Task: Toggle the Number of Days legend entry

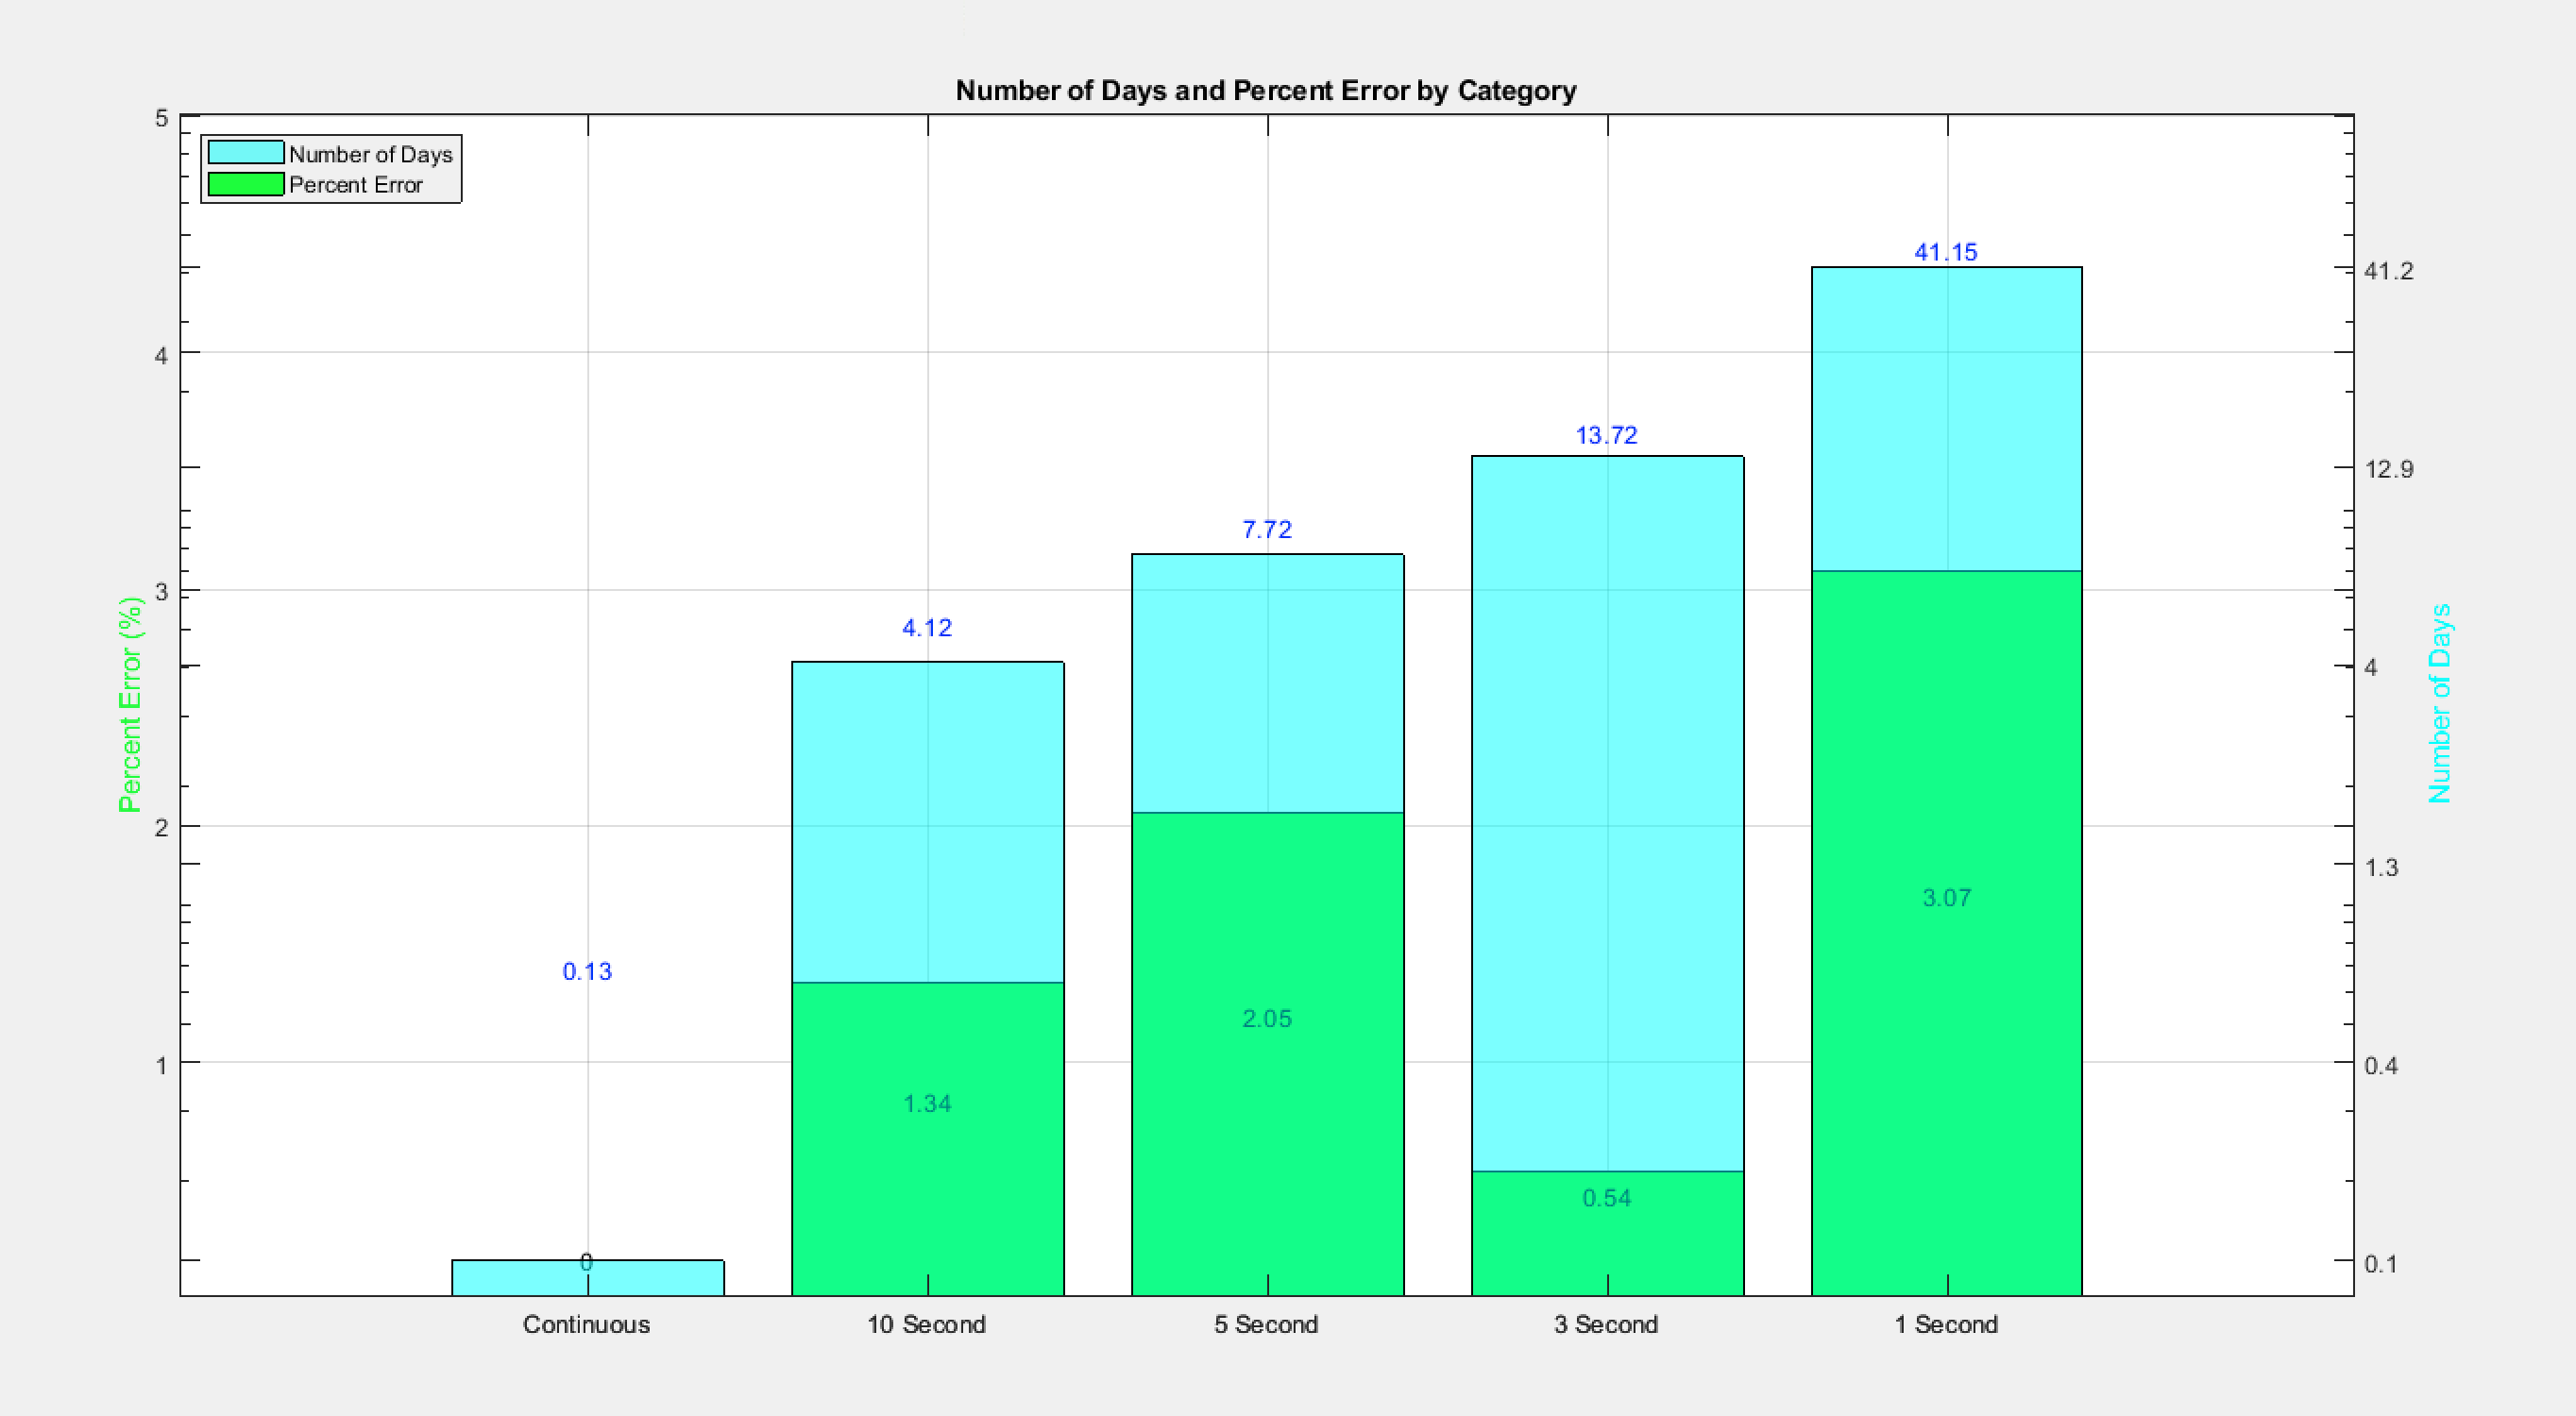Action: point(370,154)
